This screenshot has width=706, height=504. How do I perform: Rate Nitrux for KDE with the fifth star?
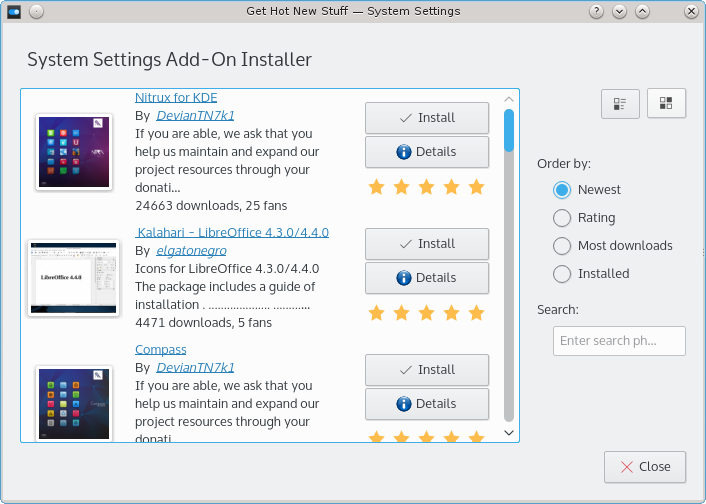click(476, 187)
